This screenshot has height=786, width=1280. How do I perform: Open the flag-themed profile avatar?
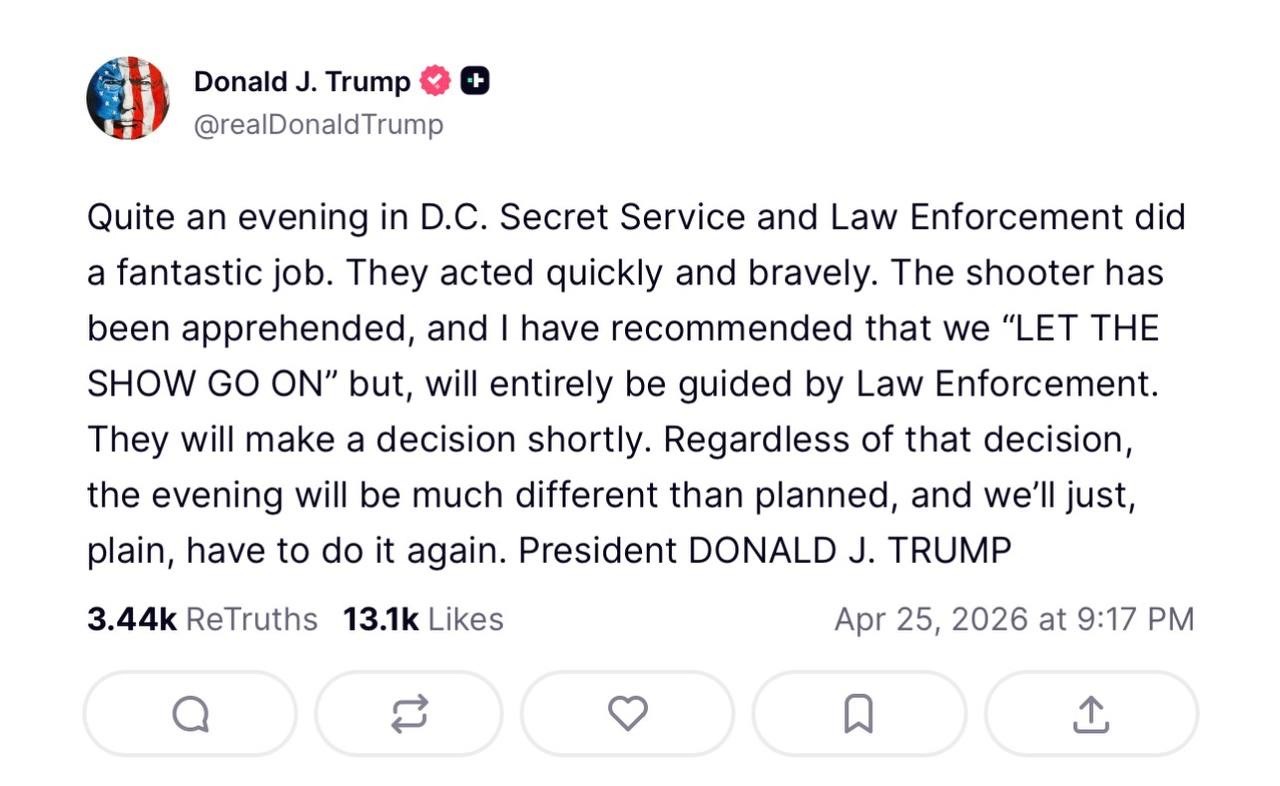pyautogui.click(x=128, y=98)
